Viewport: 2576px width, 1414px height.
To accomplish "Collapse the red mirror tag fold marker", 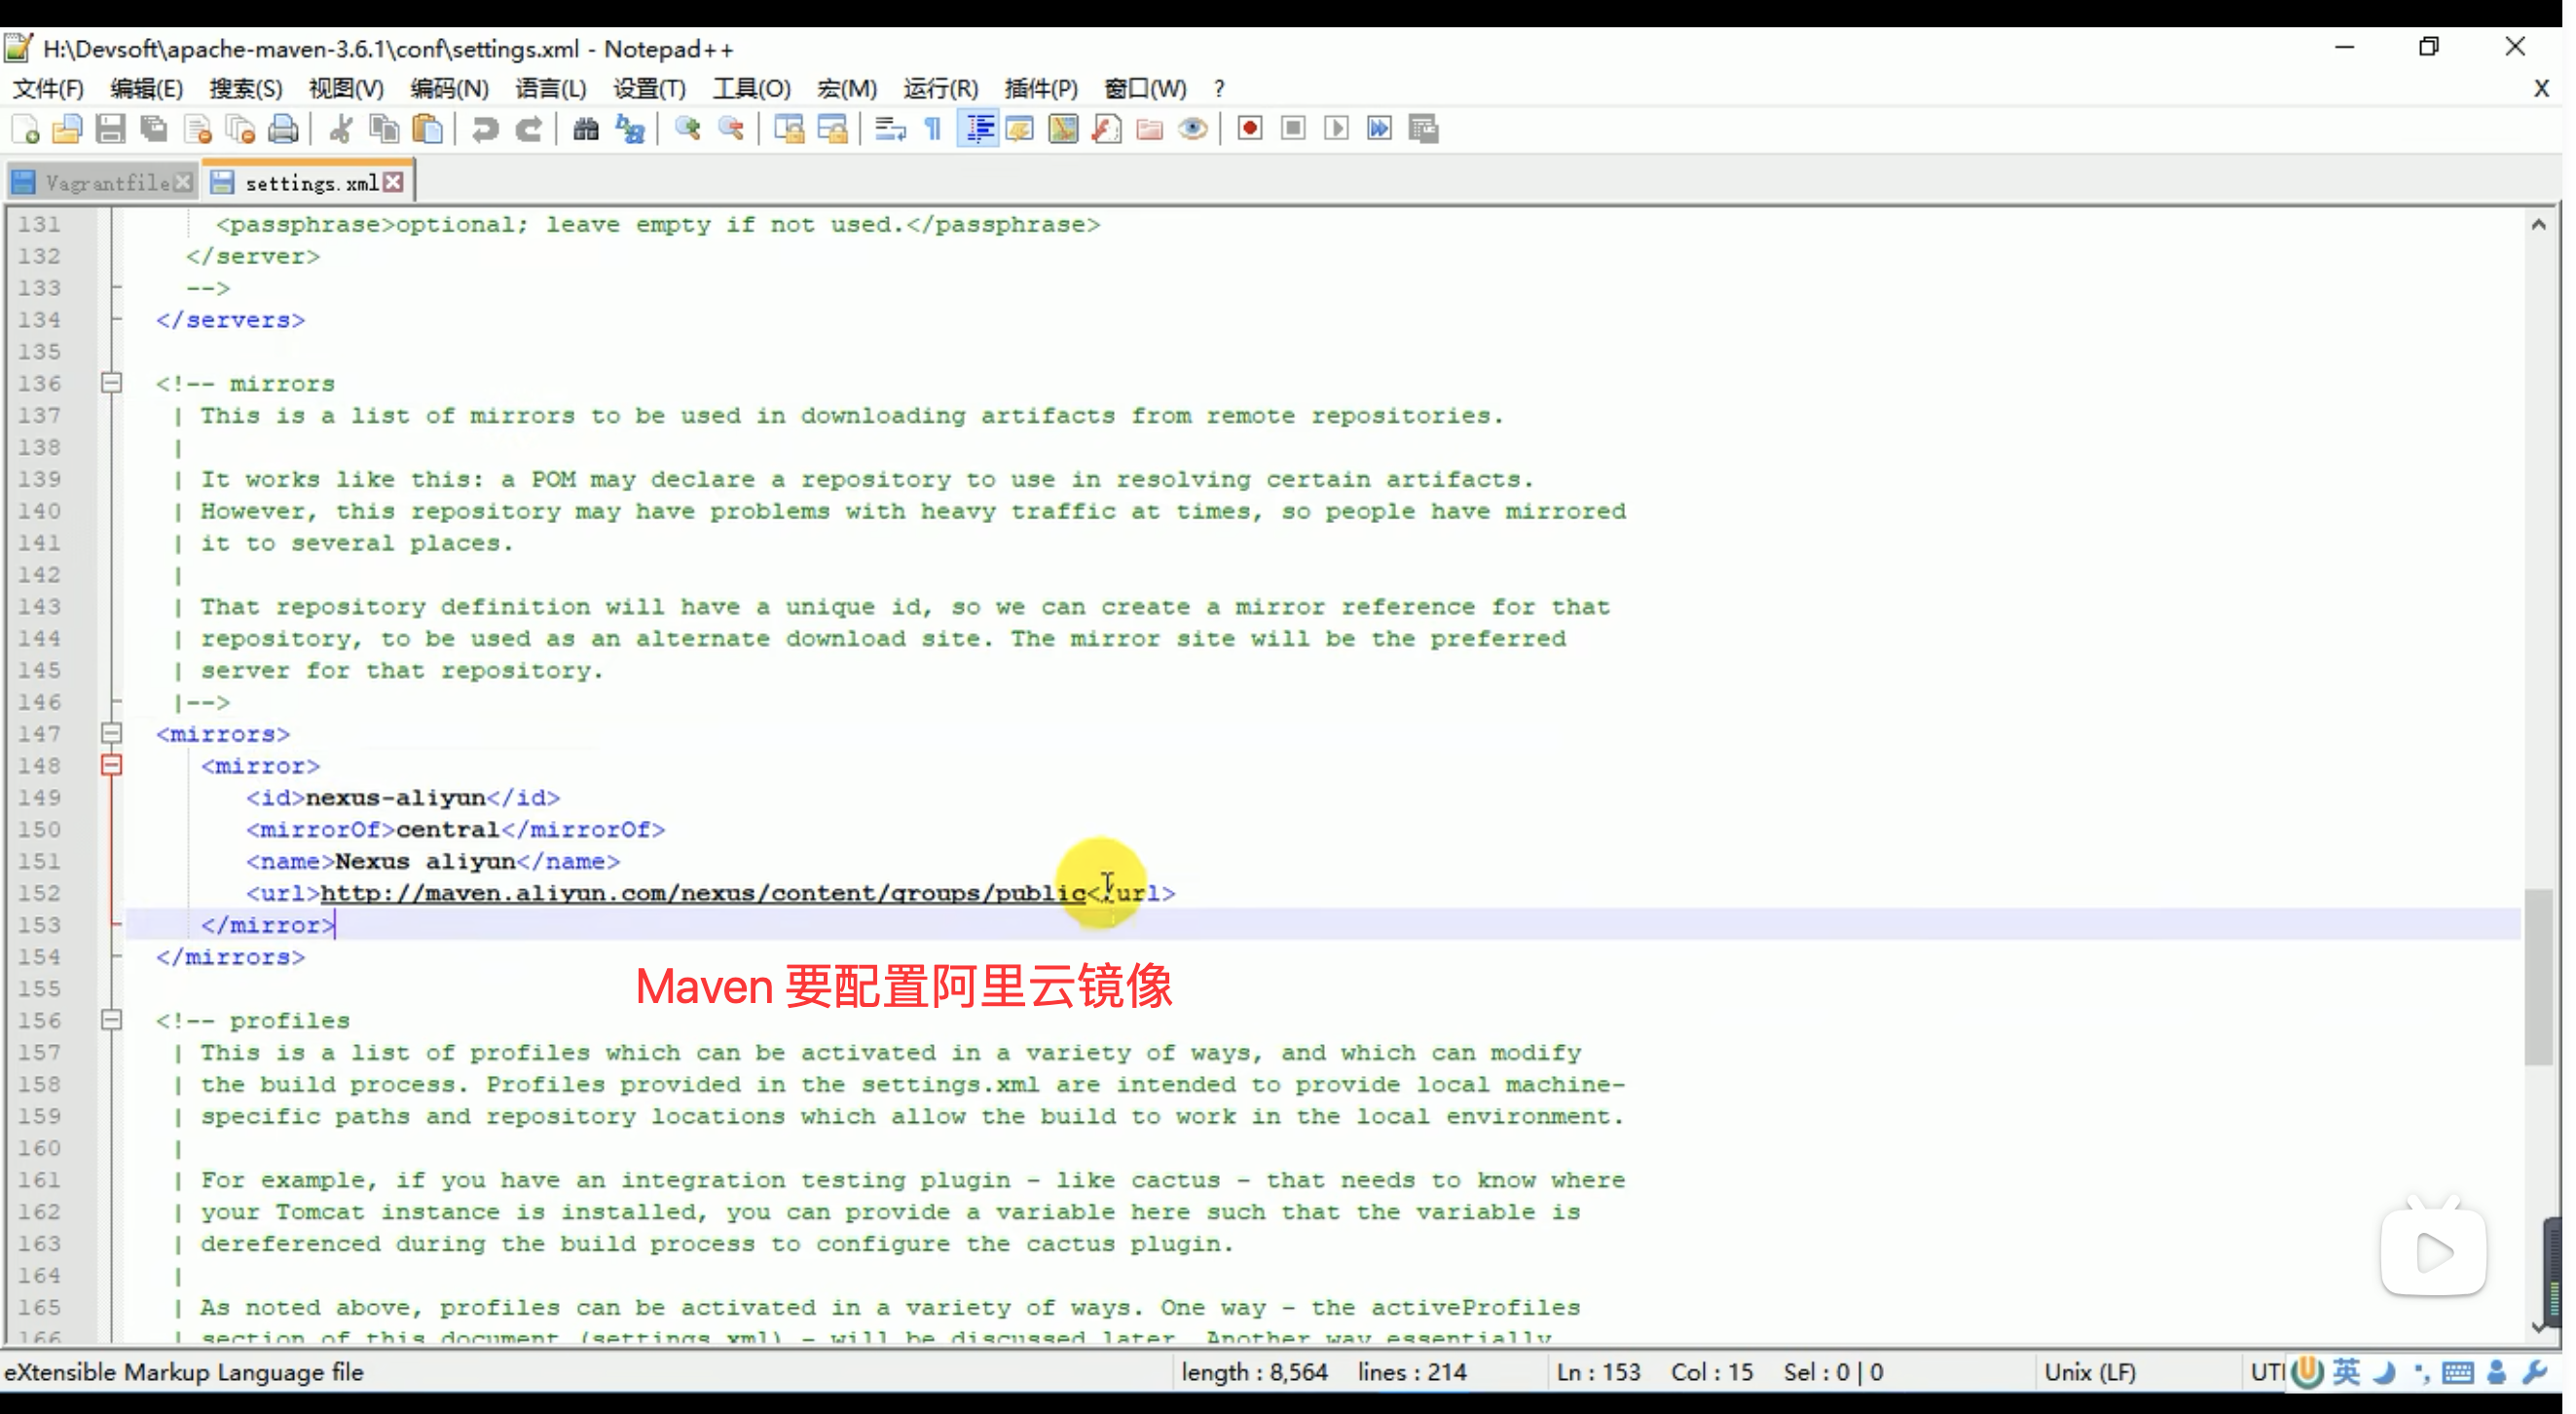I will (x=112, y=766).
